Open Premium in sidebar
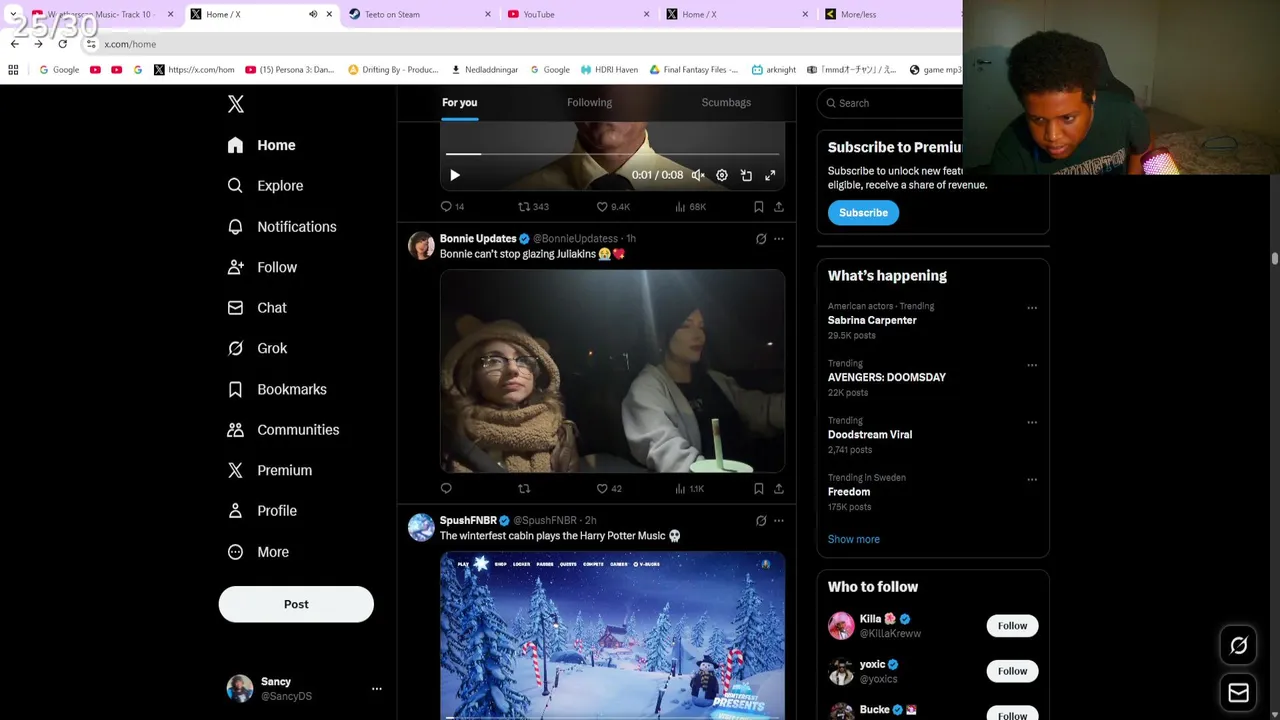Screen dimensions: 1280x720 tap(270, 470)
